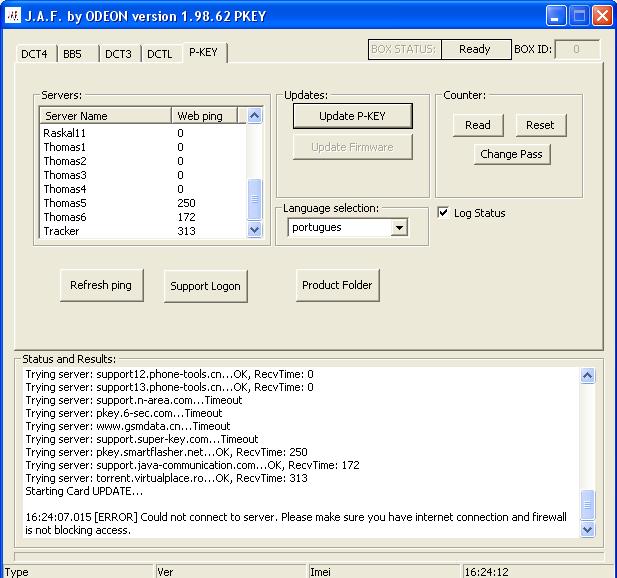
Task: Click the disabled Update Firmware button
Action: point(353,147)
